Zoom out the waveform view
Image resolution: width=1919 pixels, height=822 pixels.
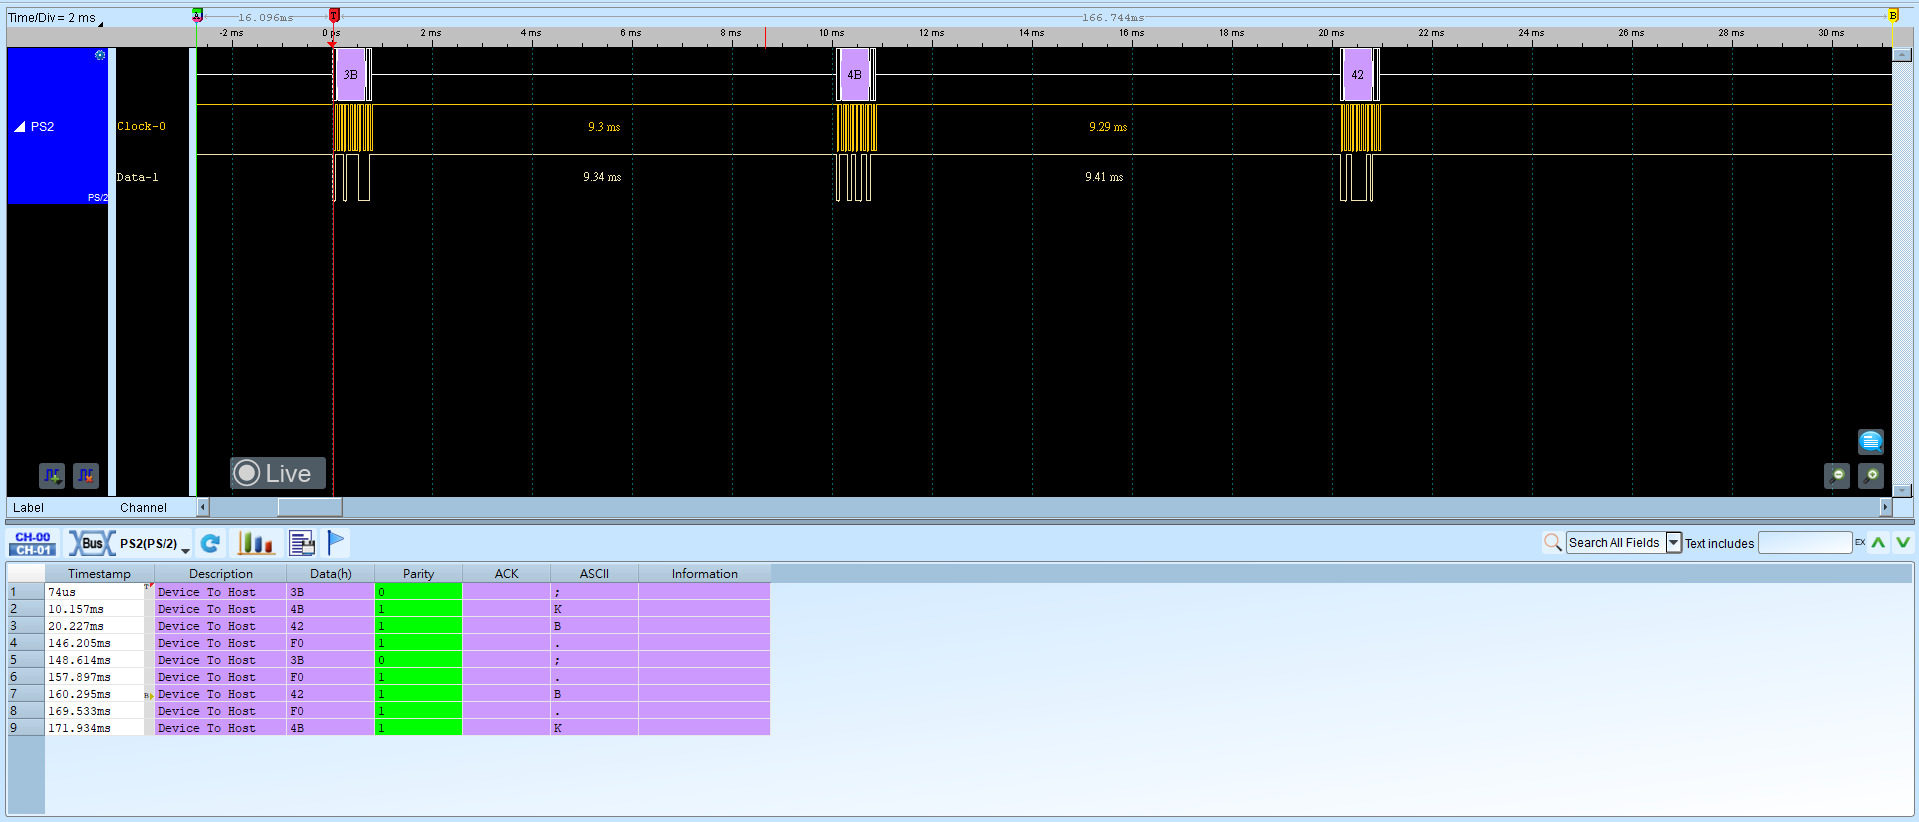[x=1837, y=476]
